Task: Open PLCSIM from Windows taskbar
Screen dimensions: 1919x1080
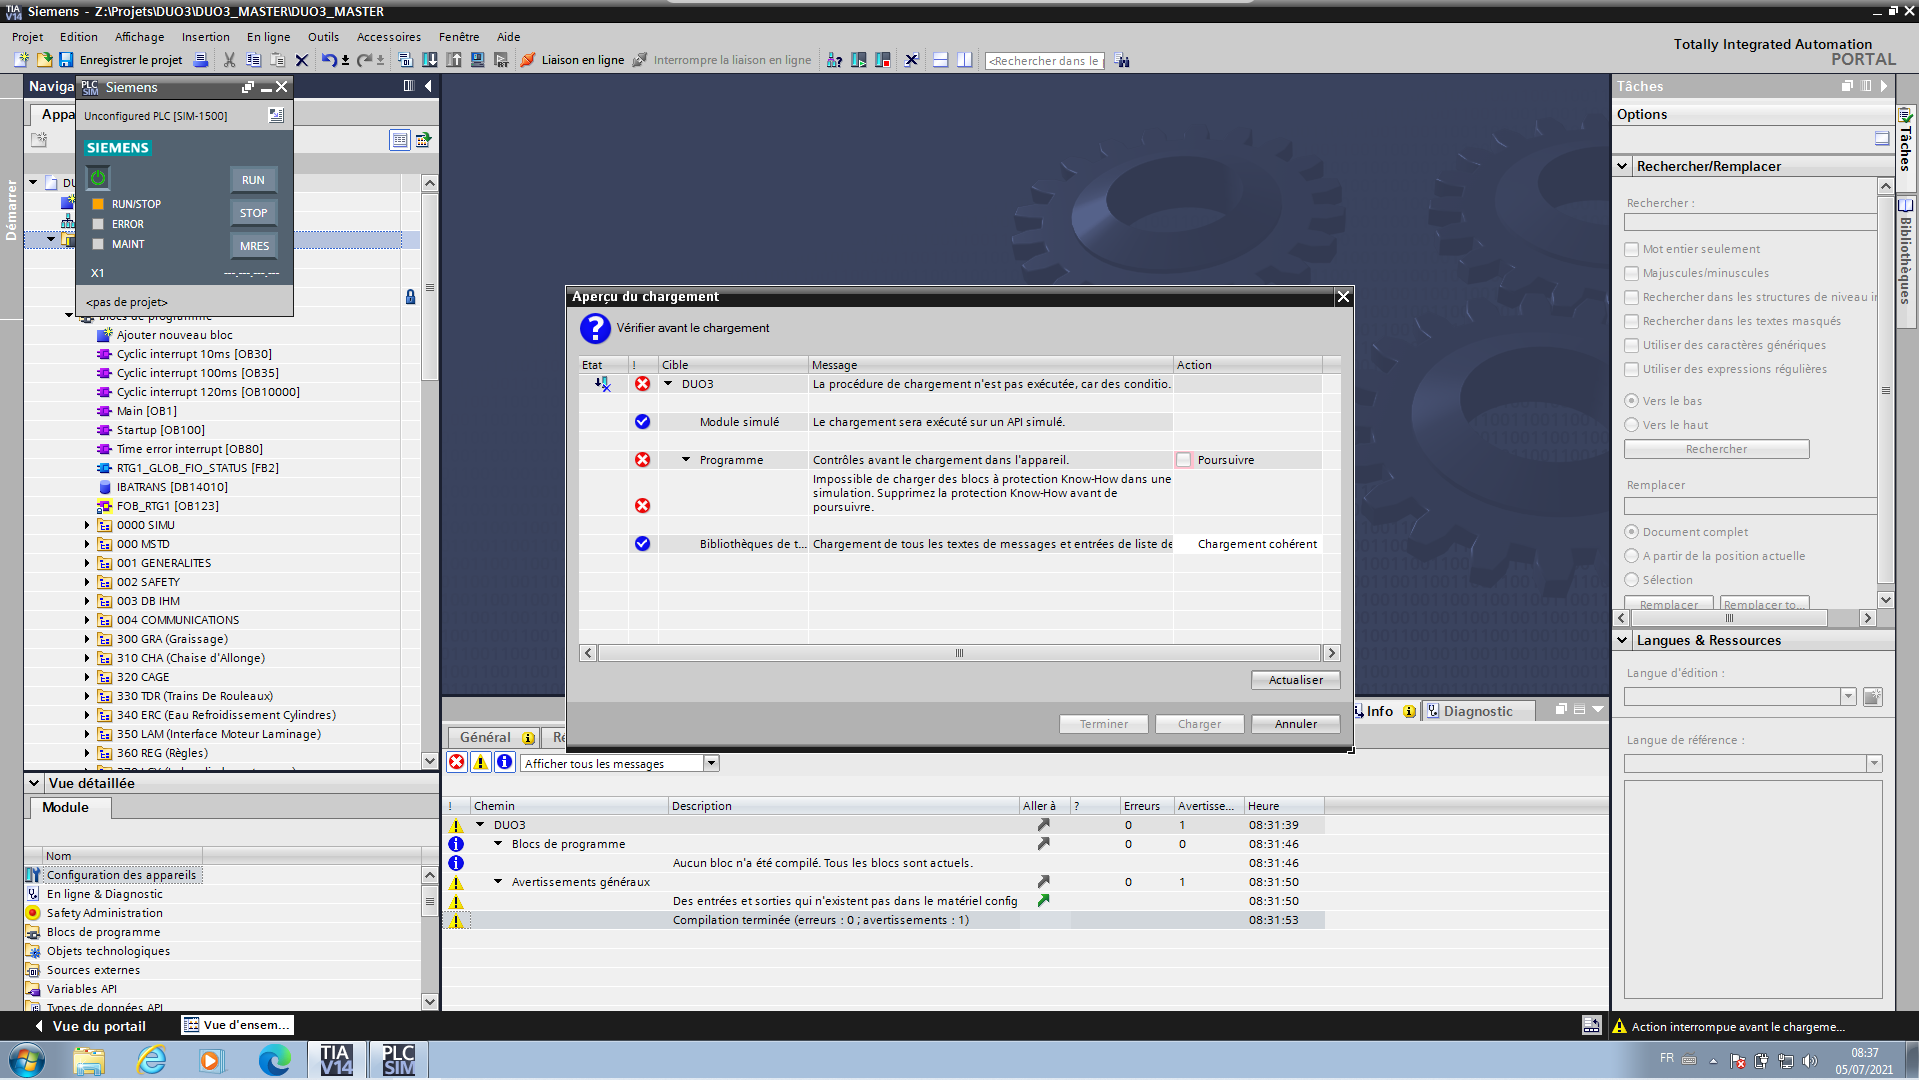Action: click(x=398, y=1059)
